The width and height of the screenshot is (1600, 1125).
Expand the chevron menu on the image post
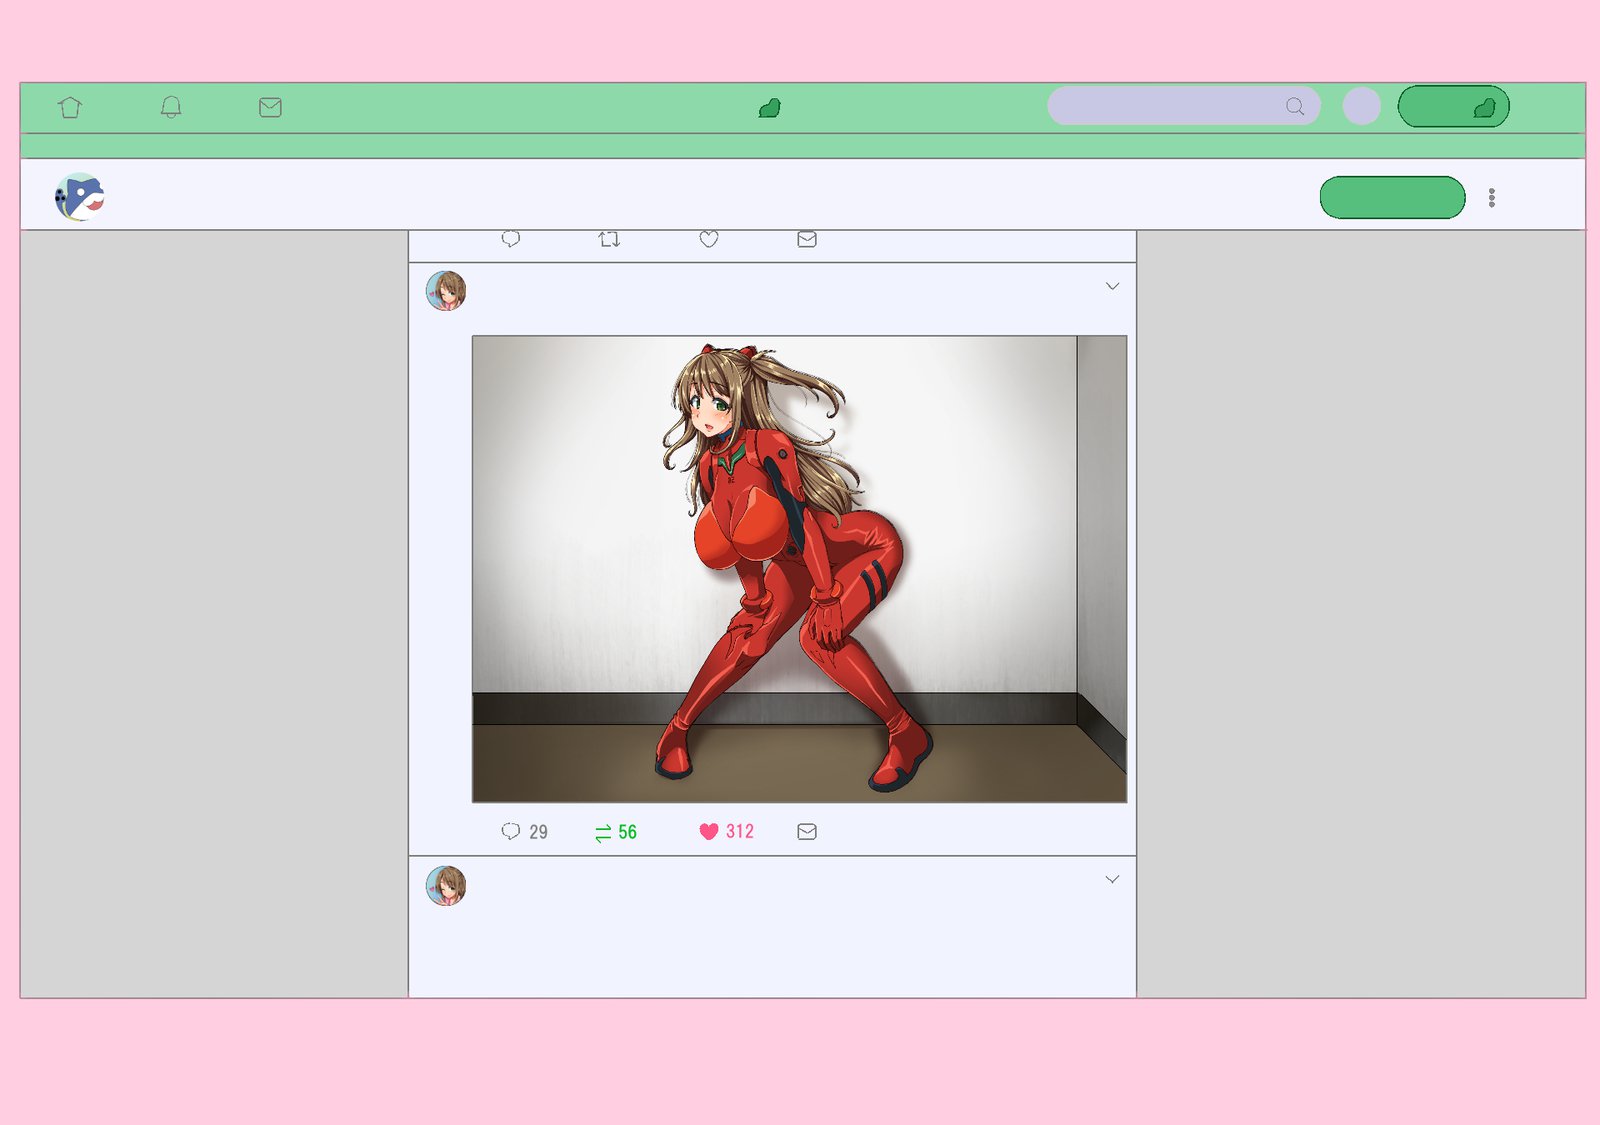(x=1112, y=286)
